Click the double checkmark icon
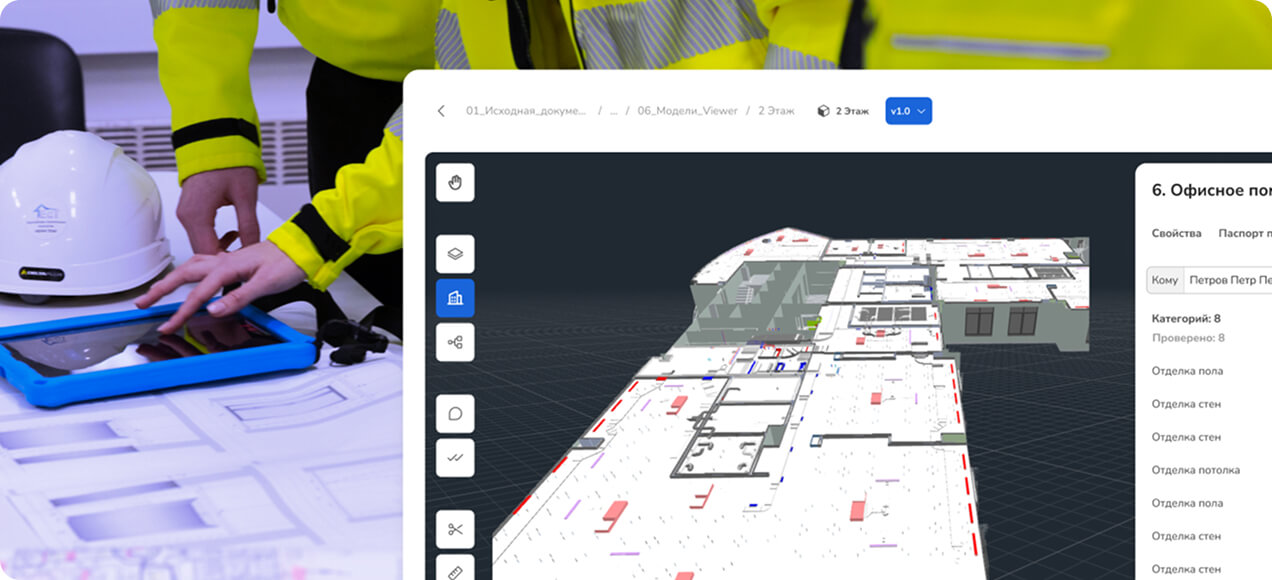Viewport: 1272px width, 580px height. [455, 458]
